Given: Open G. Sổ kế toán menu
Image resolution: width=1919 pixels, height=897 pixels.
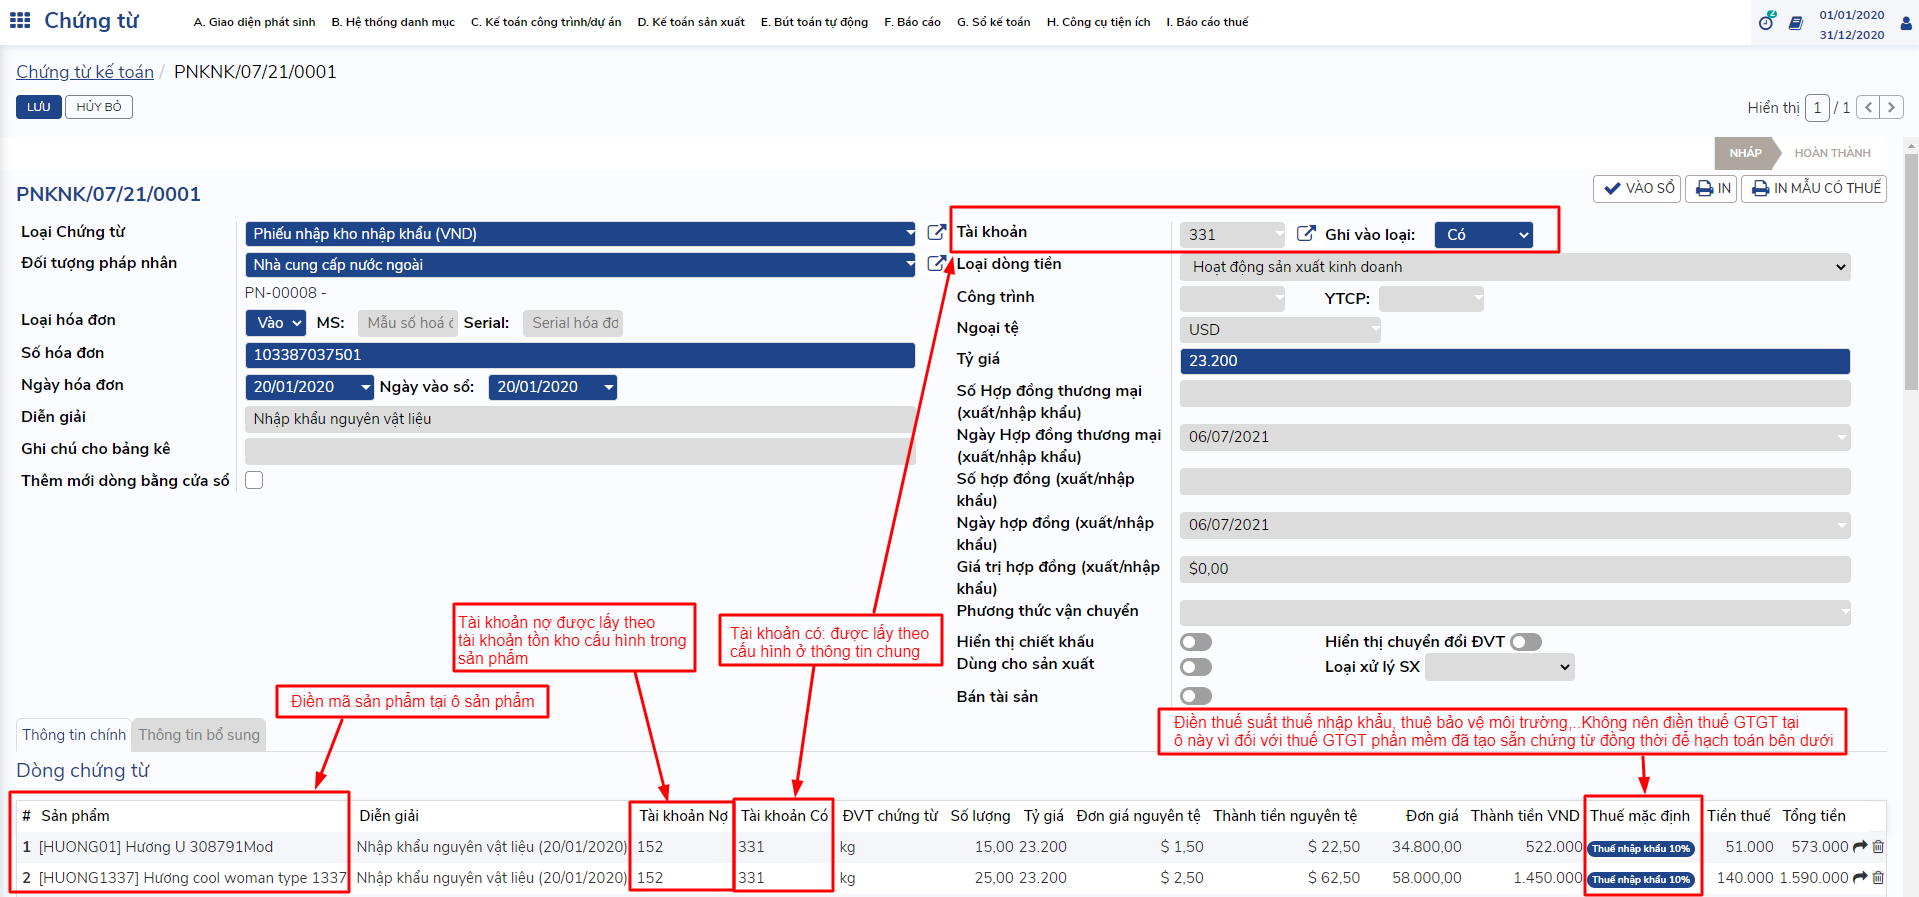Looking at the screenshot, I should click(993, 22).
